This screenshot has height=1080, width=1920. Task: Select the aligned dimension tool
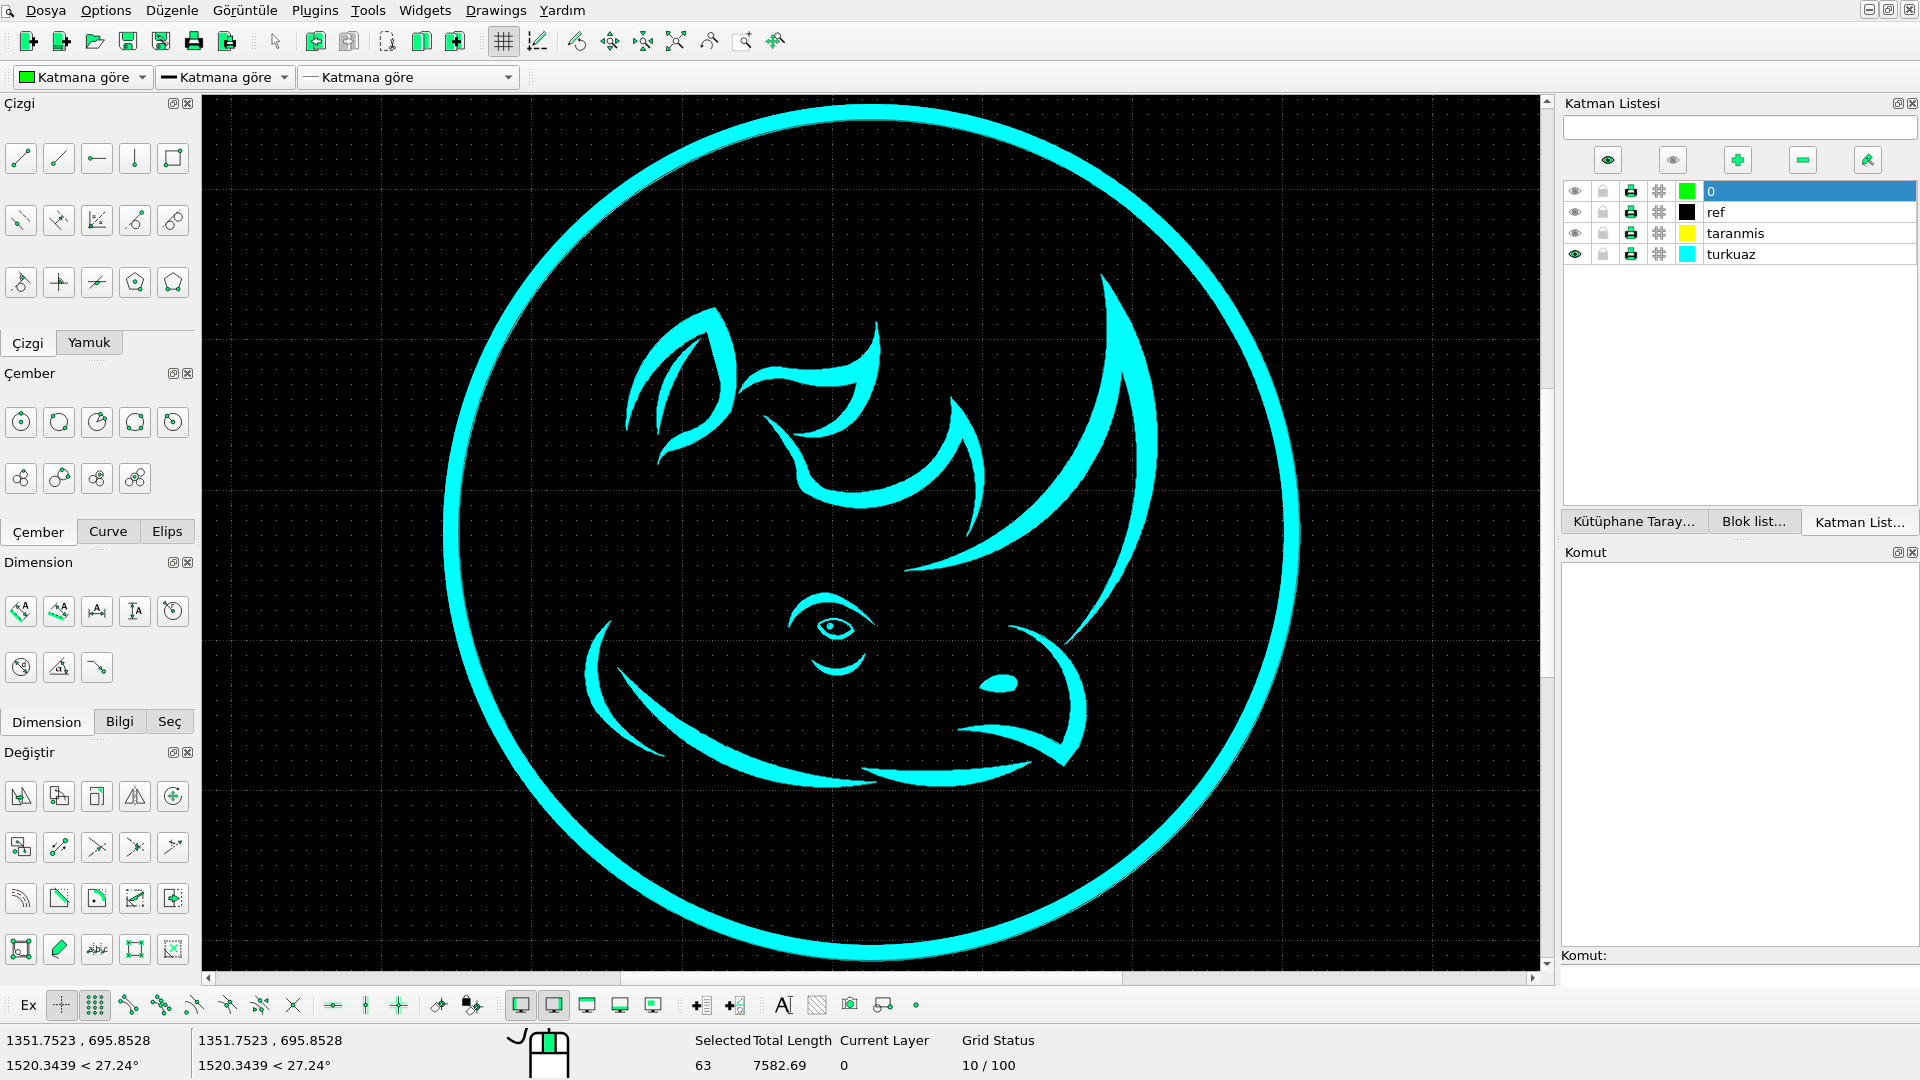tap(21, 611)
